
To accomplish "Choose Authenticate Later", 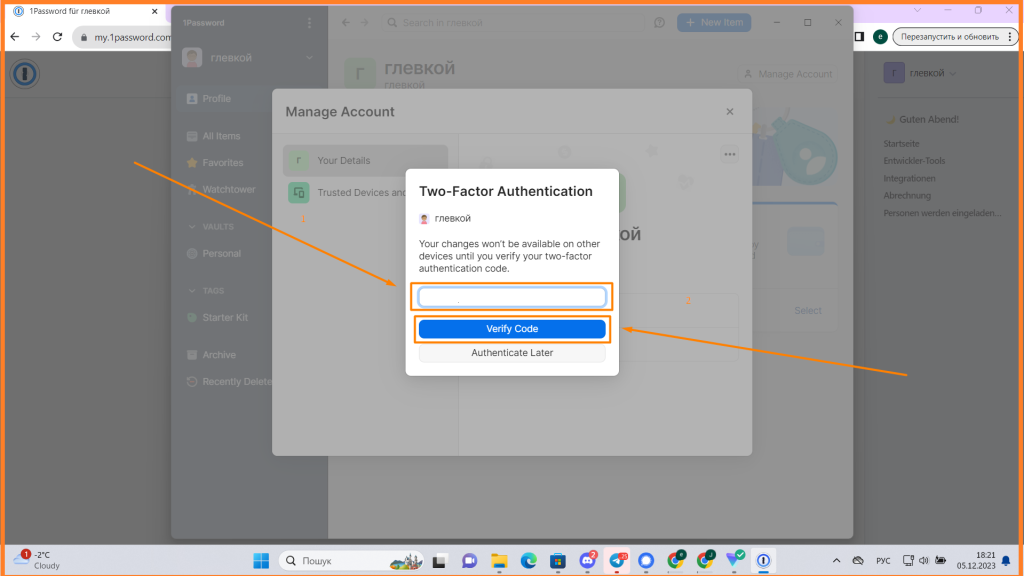I will [x=511, y=352].
